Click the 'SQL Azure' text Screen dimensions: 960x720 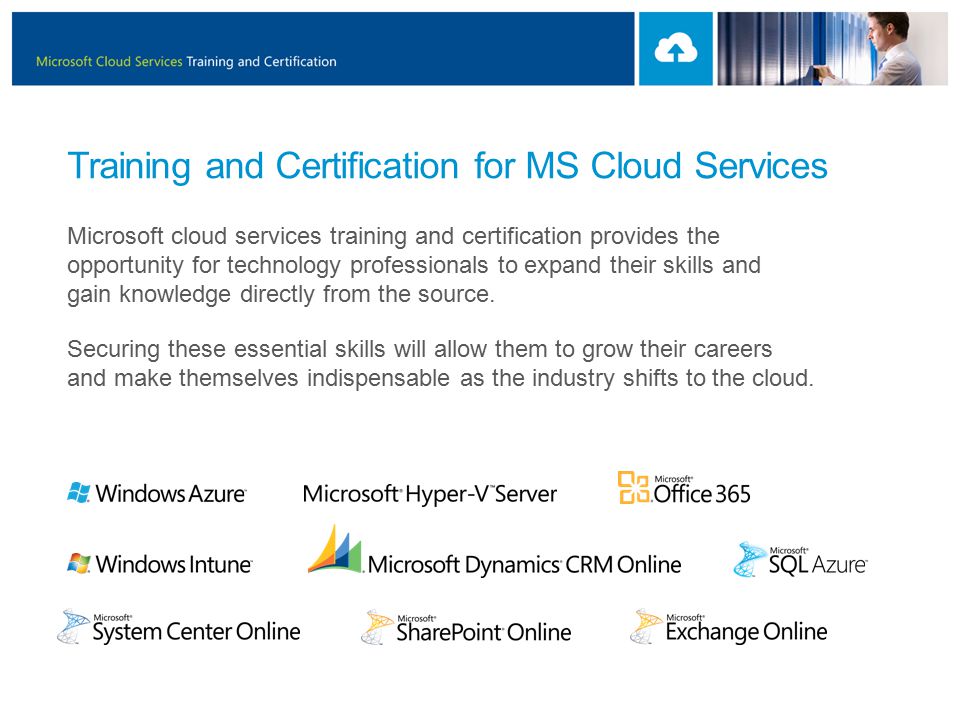point(818,564)
